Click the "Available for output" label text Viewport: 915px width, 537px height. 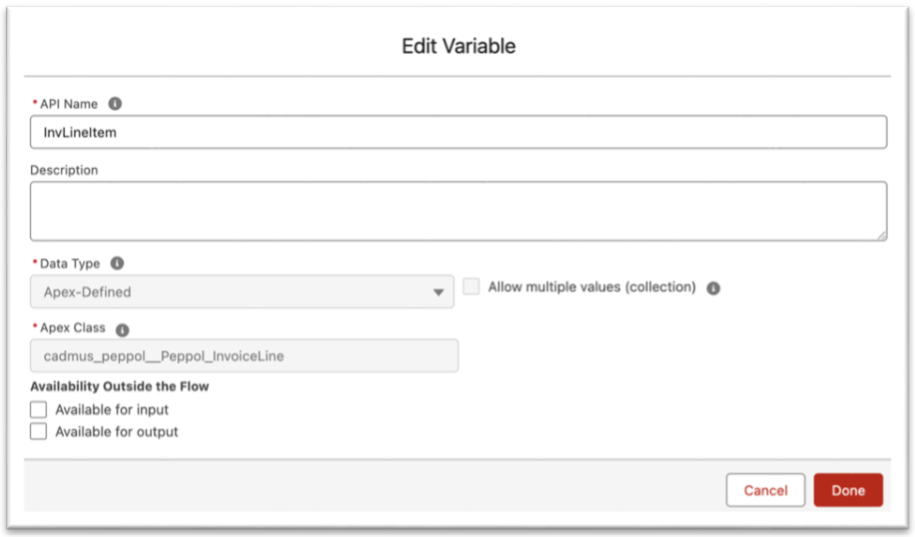click(117, 432)
